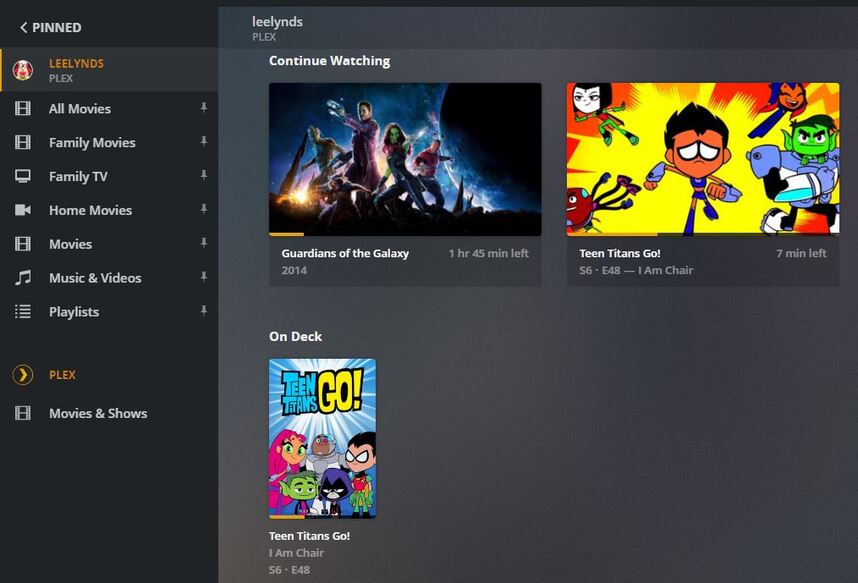This screenshot has height=583, width=858.
Task: Open Playlists from the sidebar
Action: tap(109, 311)
